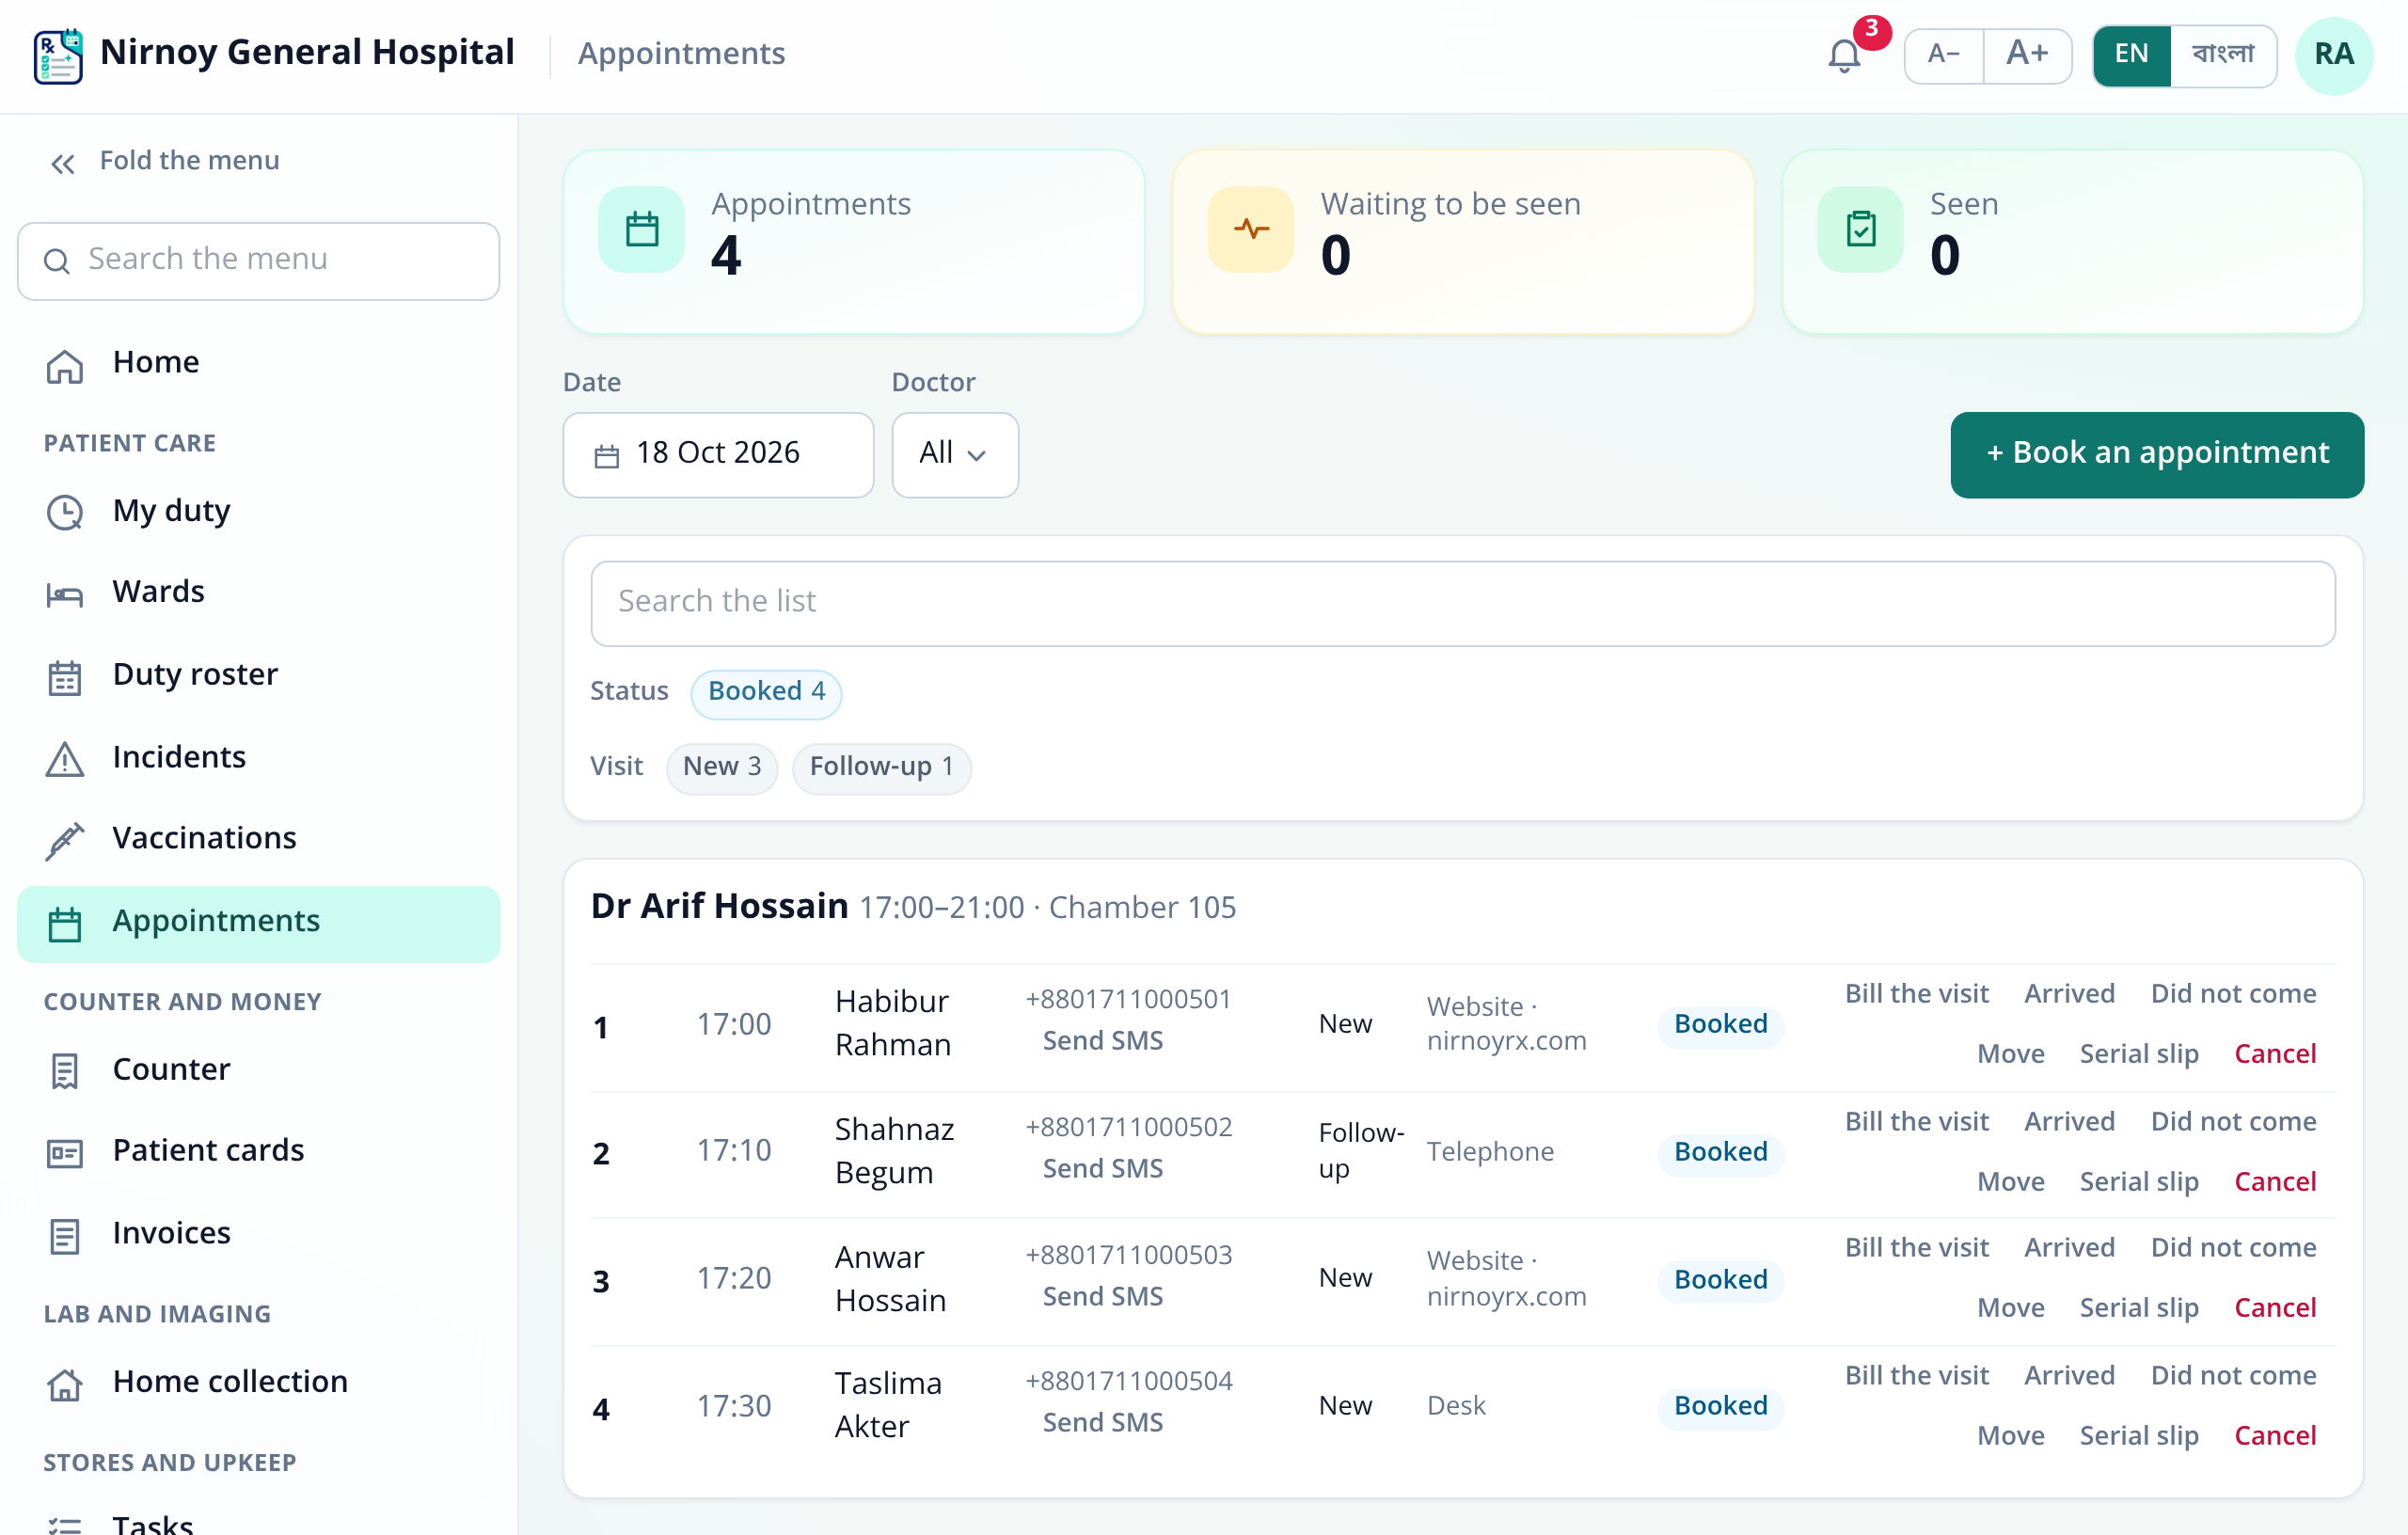Viewport: 2408px width, 1535px height.
Task: Move Habibur Rahman's appointment
Action: pos(2010,1054)
